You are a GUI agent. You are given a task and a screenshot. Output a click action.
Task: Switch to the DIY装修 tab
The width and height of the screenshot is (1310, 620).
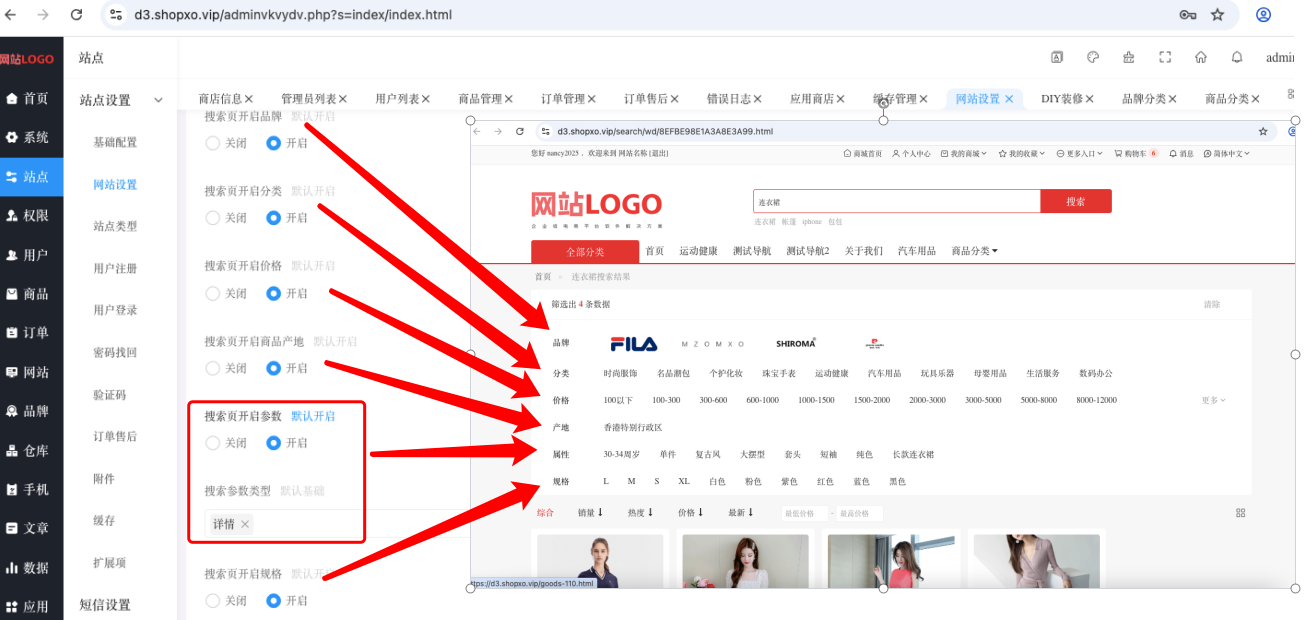1062,99
